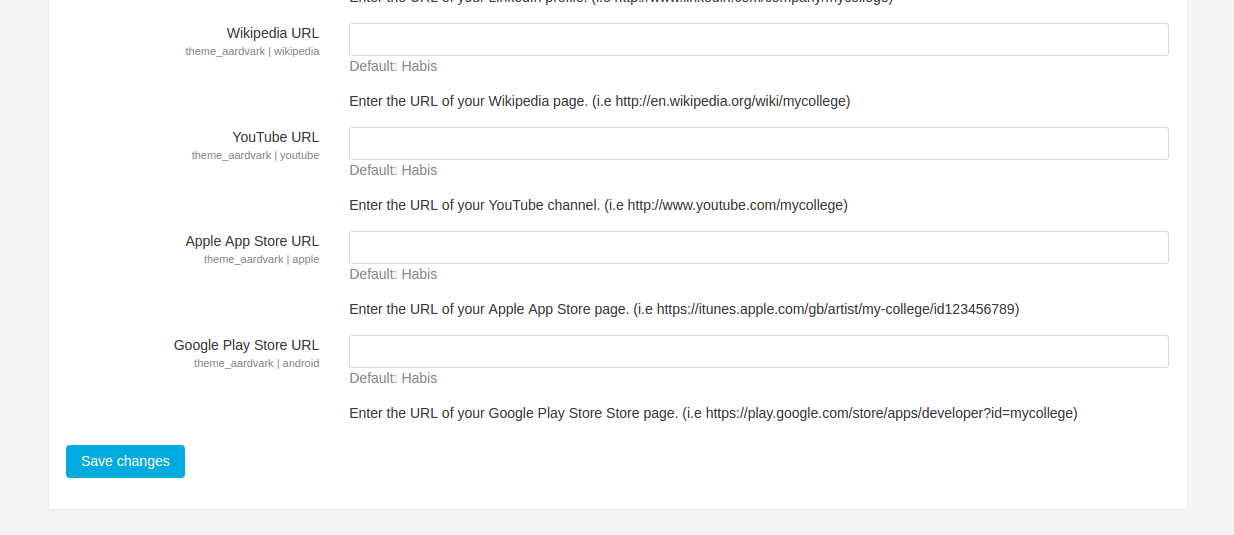
Task: Click the Google Play Store page help text
Action: click(713, 413)
